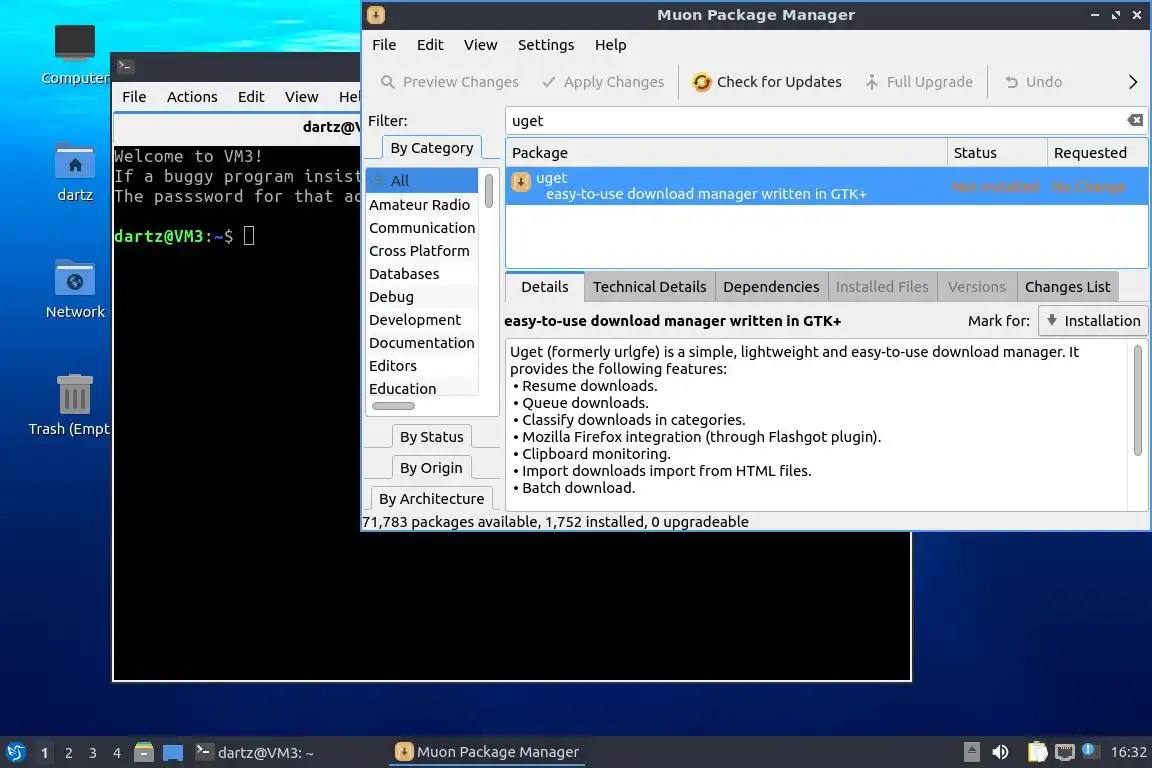Open the volume control in tray
The width and height of the screenshot is (1152, 768).
point(1000,752)
